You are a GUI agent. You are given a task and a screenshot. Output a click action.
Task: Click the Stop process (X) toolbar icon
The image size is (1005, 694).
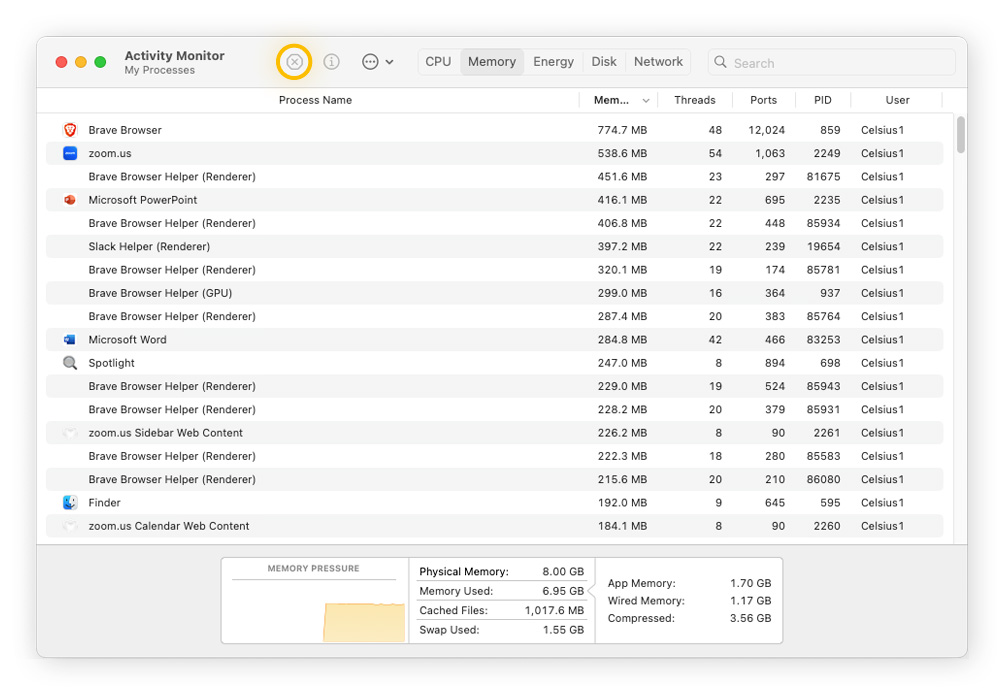[x=294, y=62]
